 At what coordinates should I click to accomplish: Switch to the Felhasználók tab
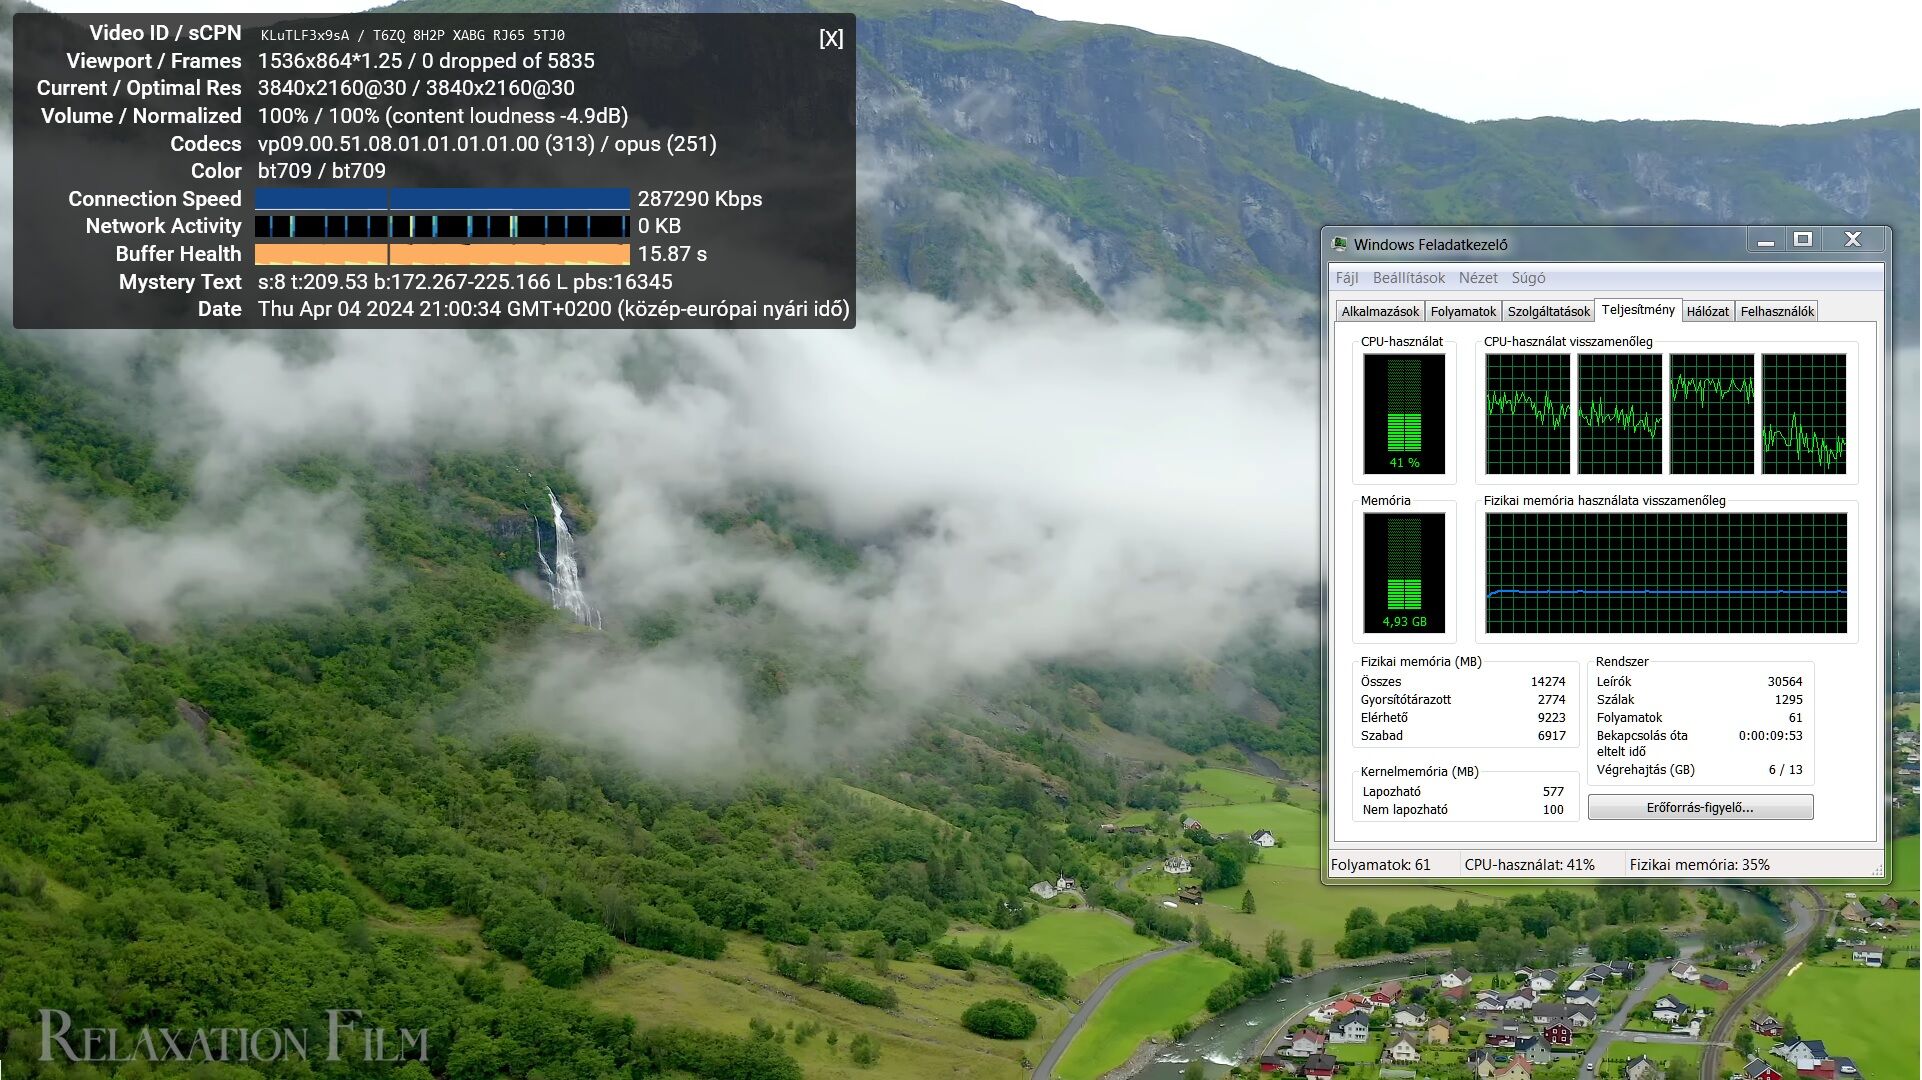click(x=1776, y=312)
